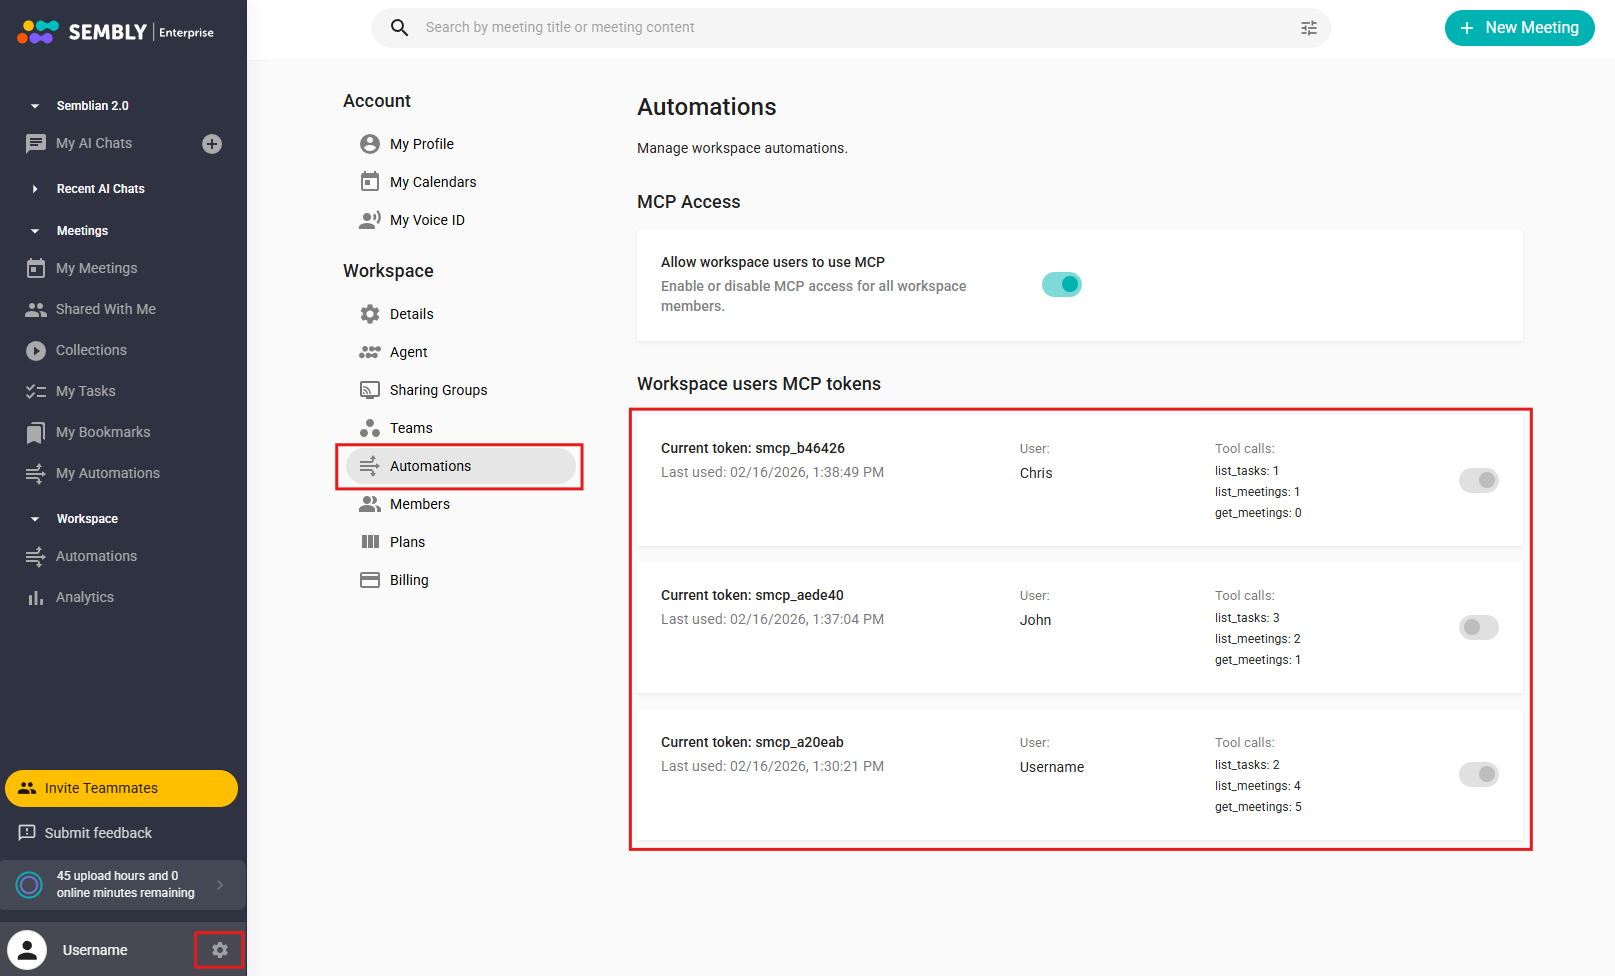The image size is (1615, 976).
Task: Toggle the MCP token switch for John
Action: pos(1478,628)
